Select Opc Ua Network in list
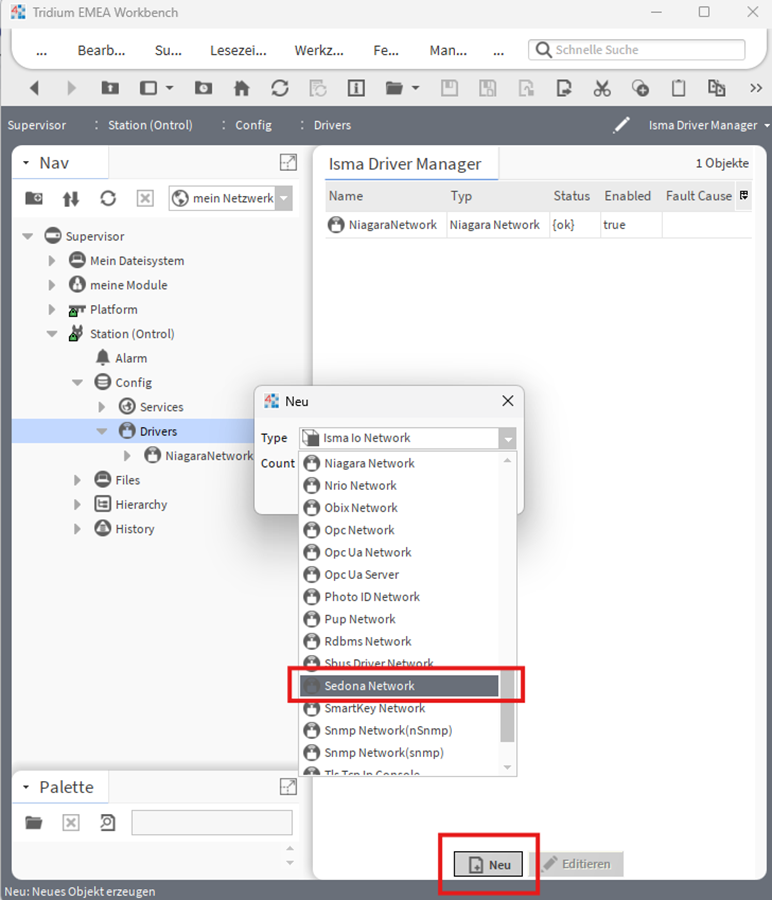This screenshot has width=772, height=900. point(399,552)
